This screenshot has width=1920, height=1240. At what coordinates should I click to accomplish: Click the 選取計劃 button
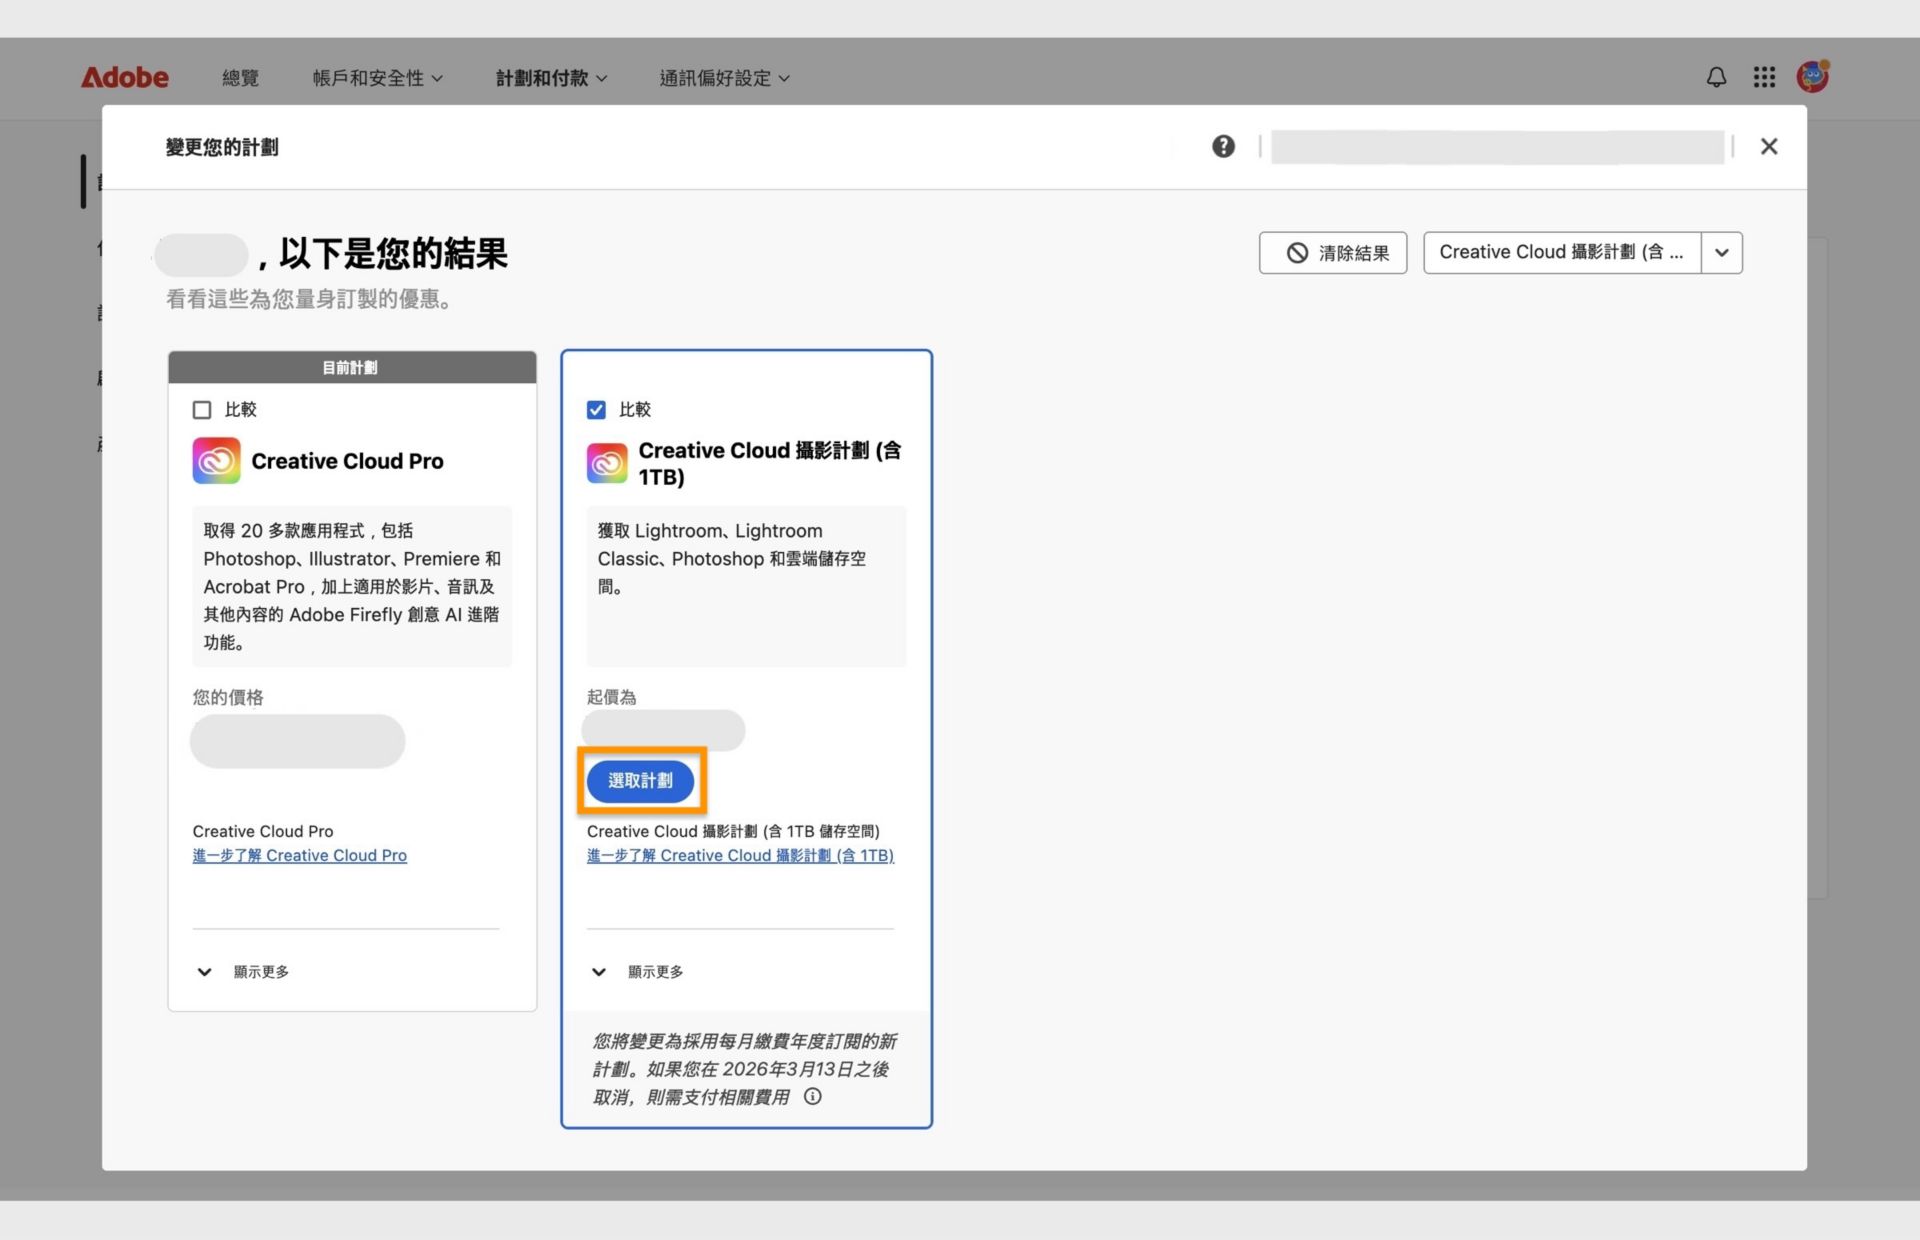[x=641, y=781]
